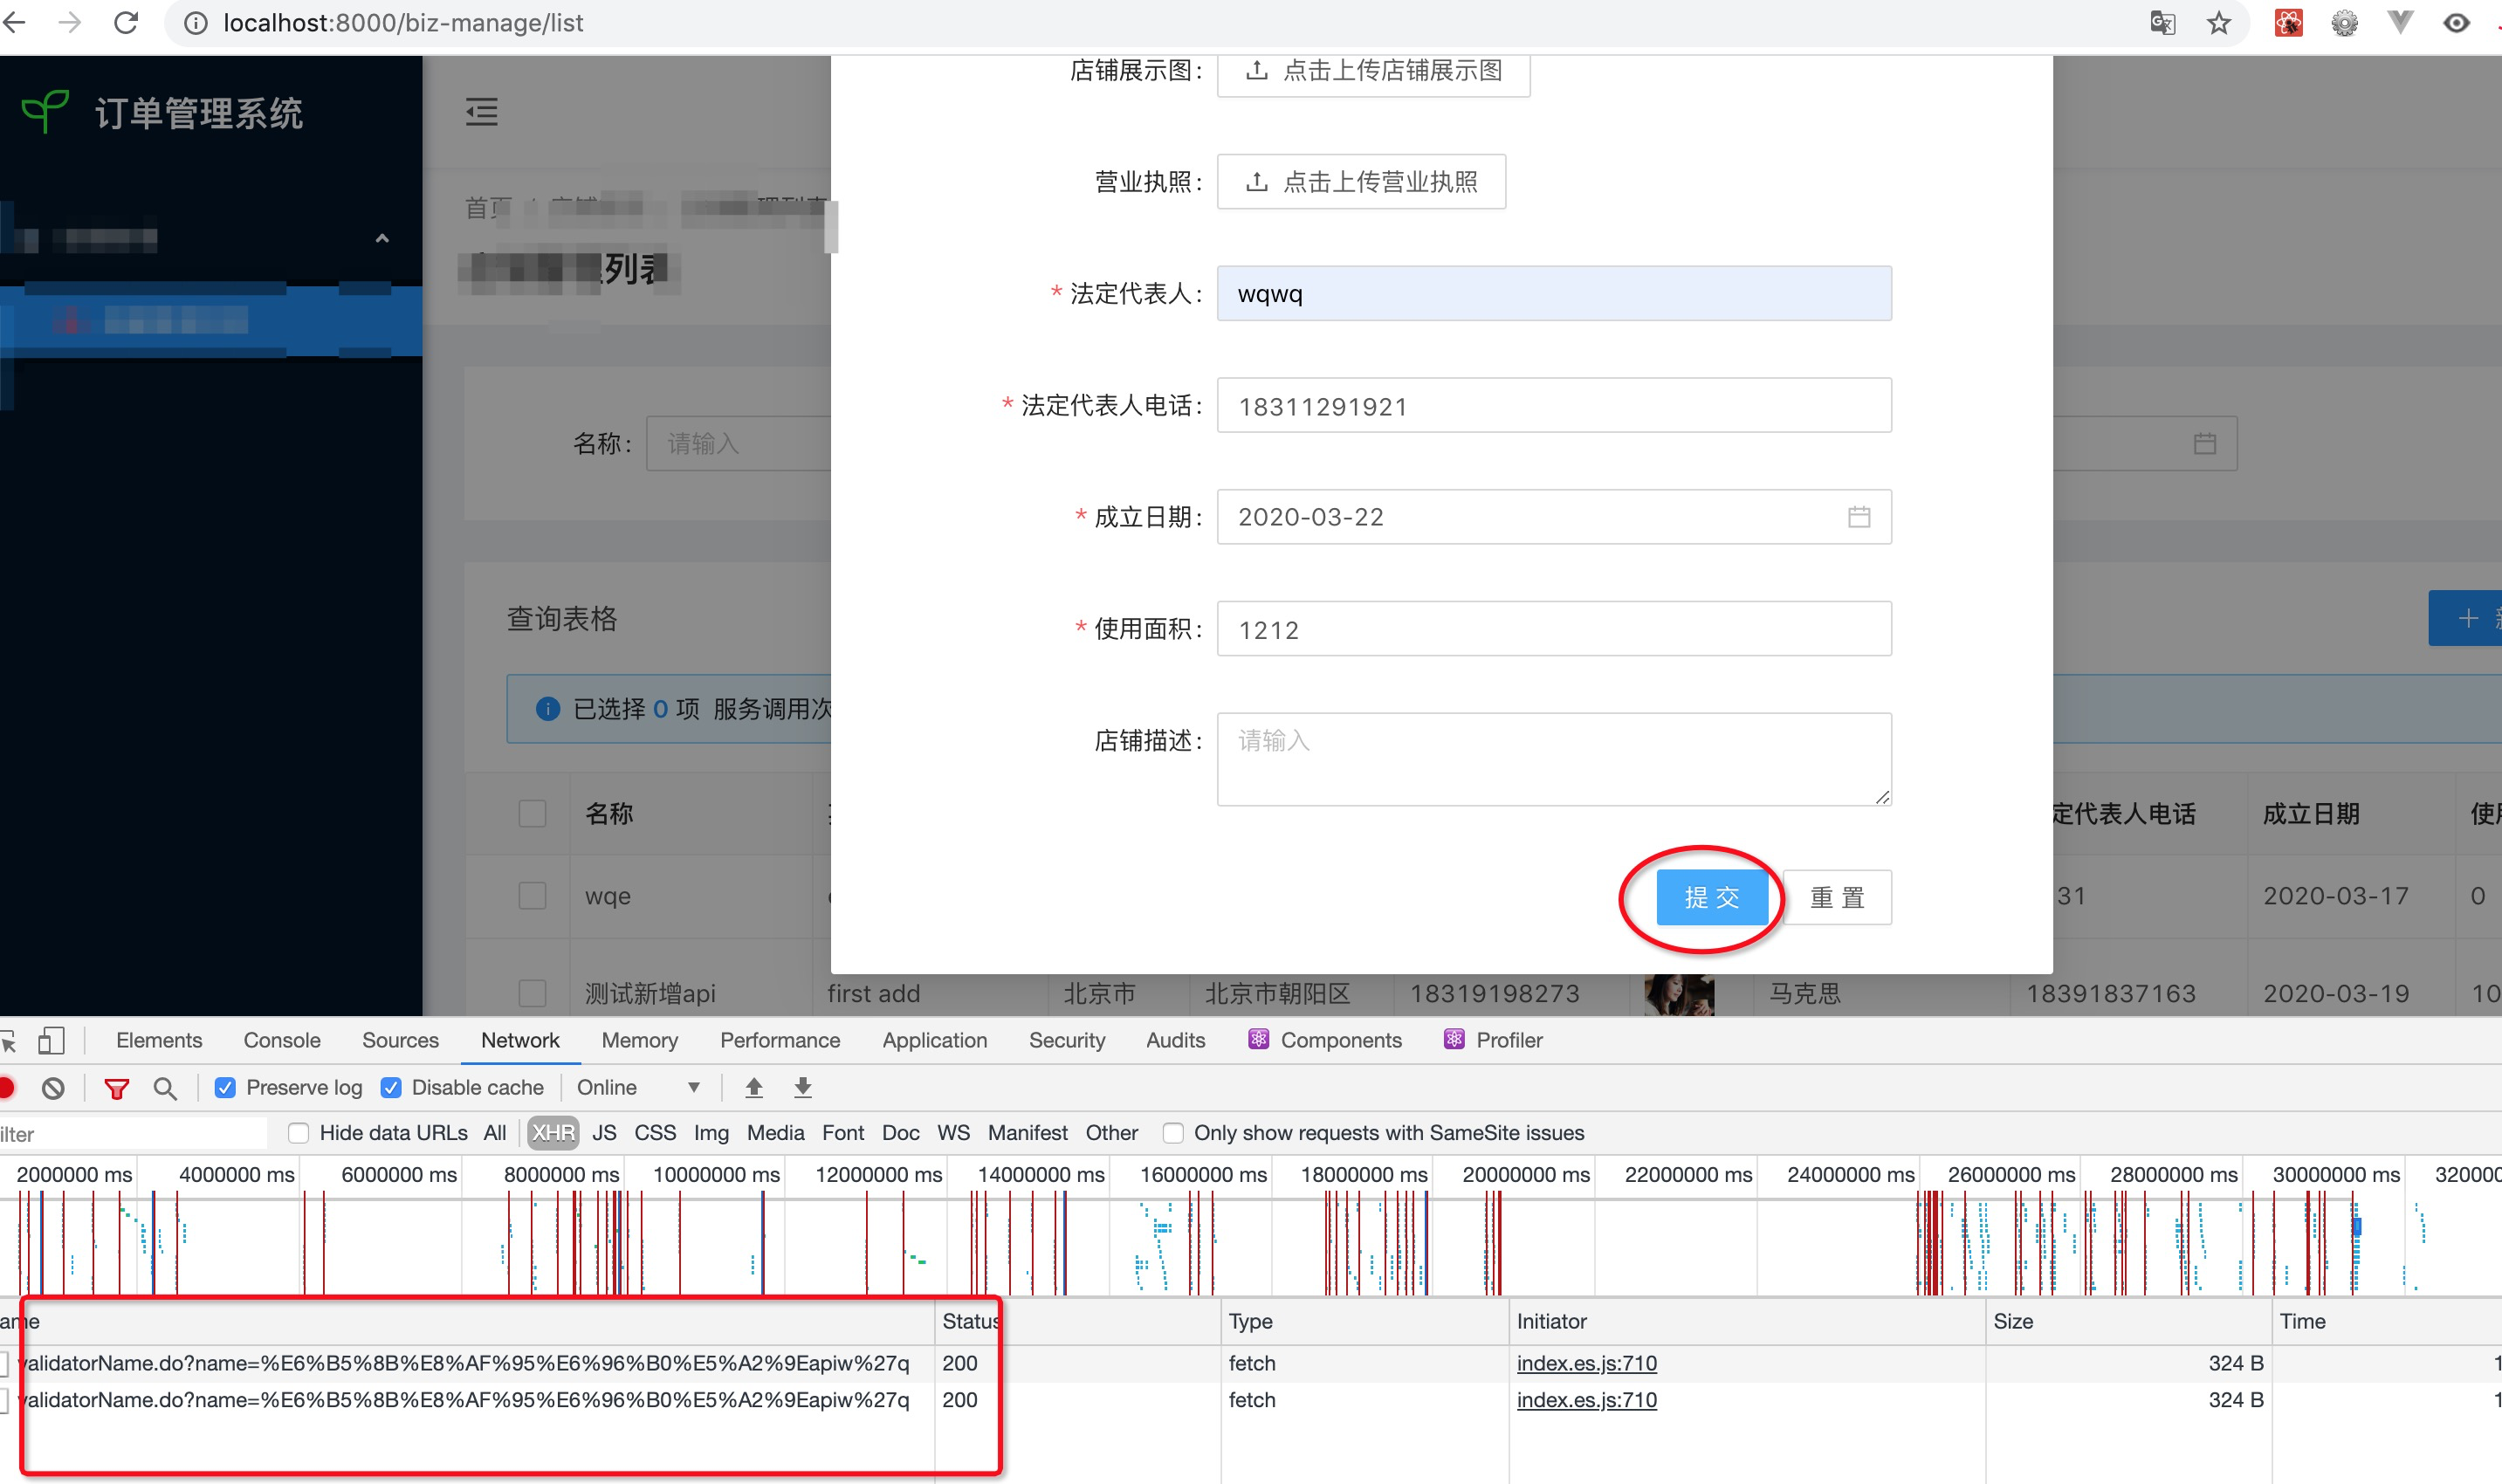
Task: Open the Components panel in DevTools
Action: [1340, 1040]
